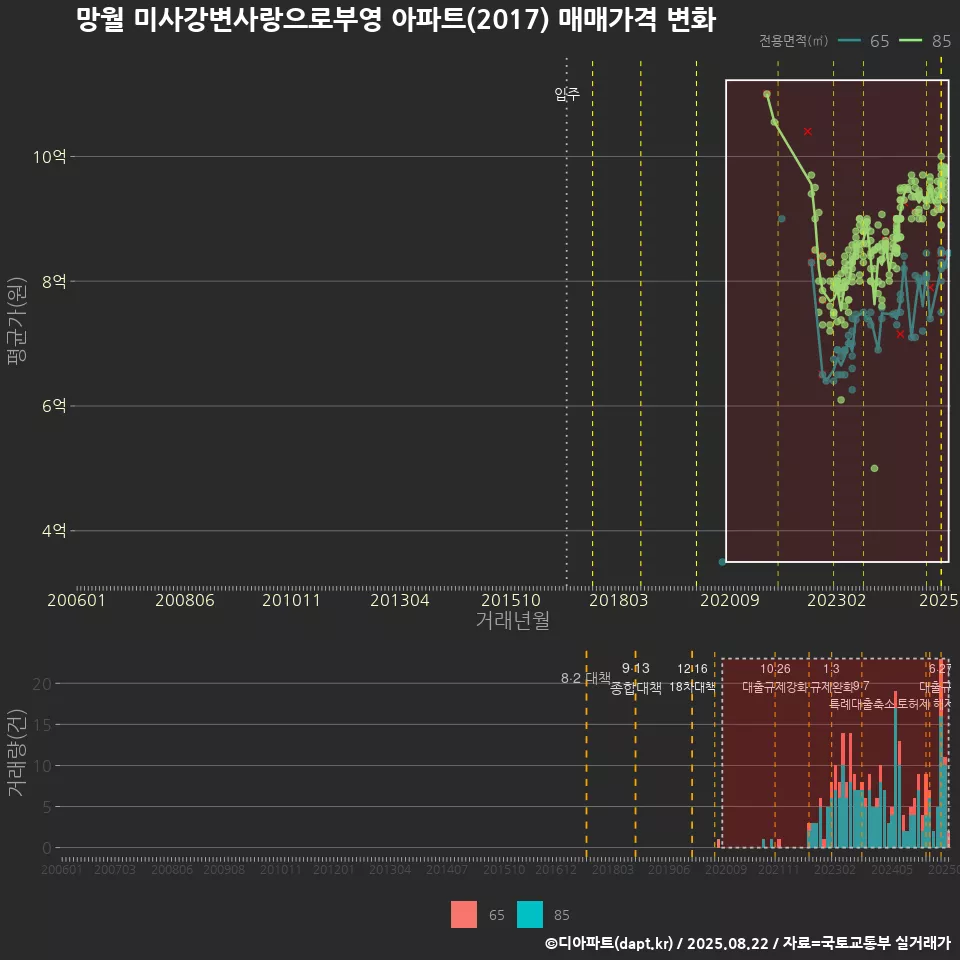Screen dimensions: 960x960
Task: Click '202009' on the price chart axis
Action: (729, 600)
